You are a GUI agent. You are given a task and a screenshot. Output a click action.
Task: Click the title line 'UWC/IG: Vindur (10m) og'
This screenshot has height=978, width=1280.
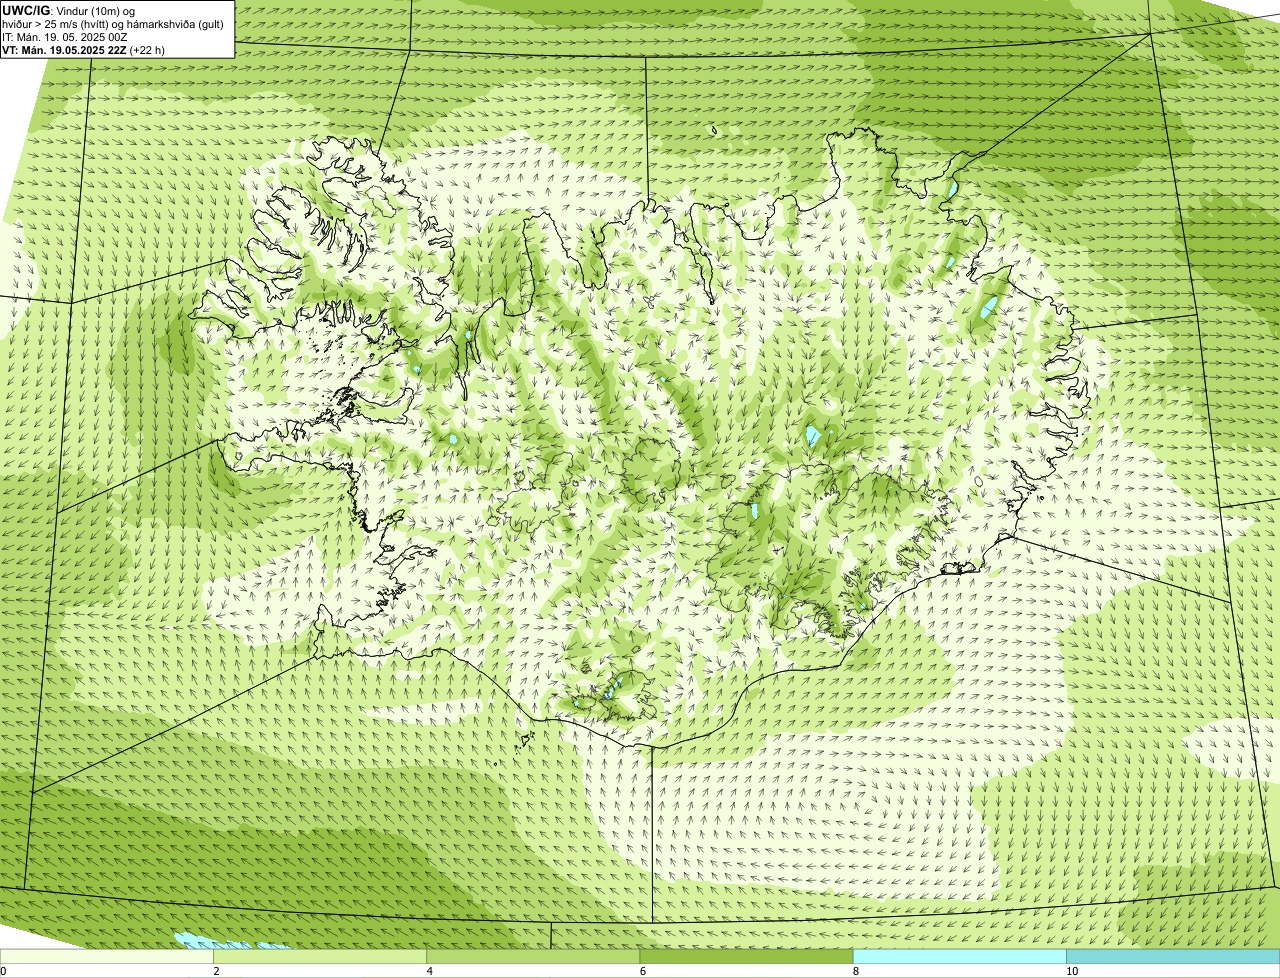[69, 10]
